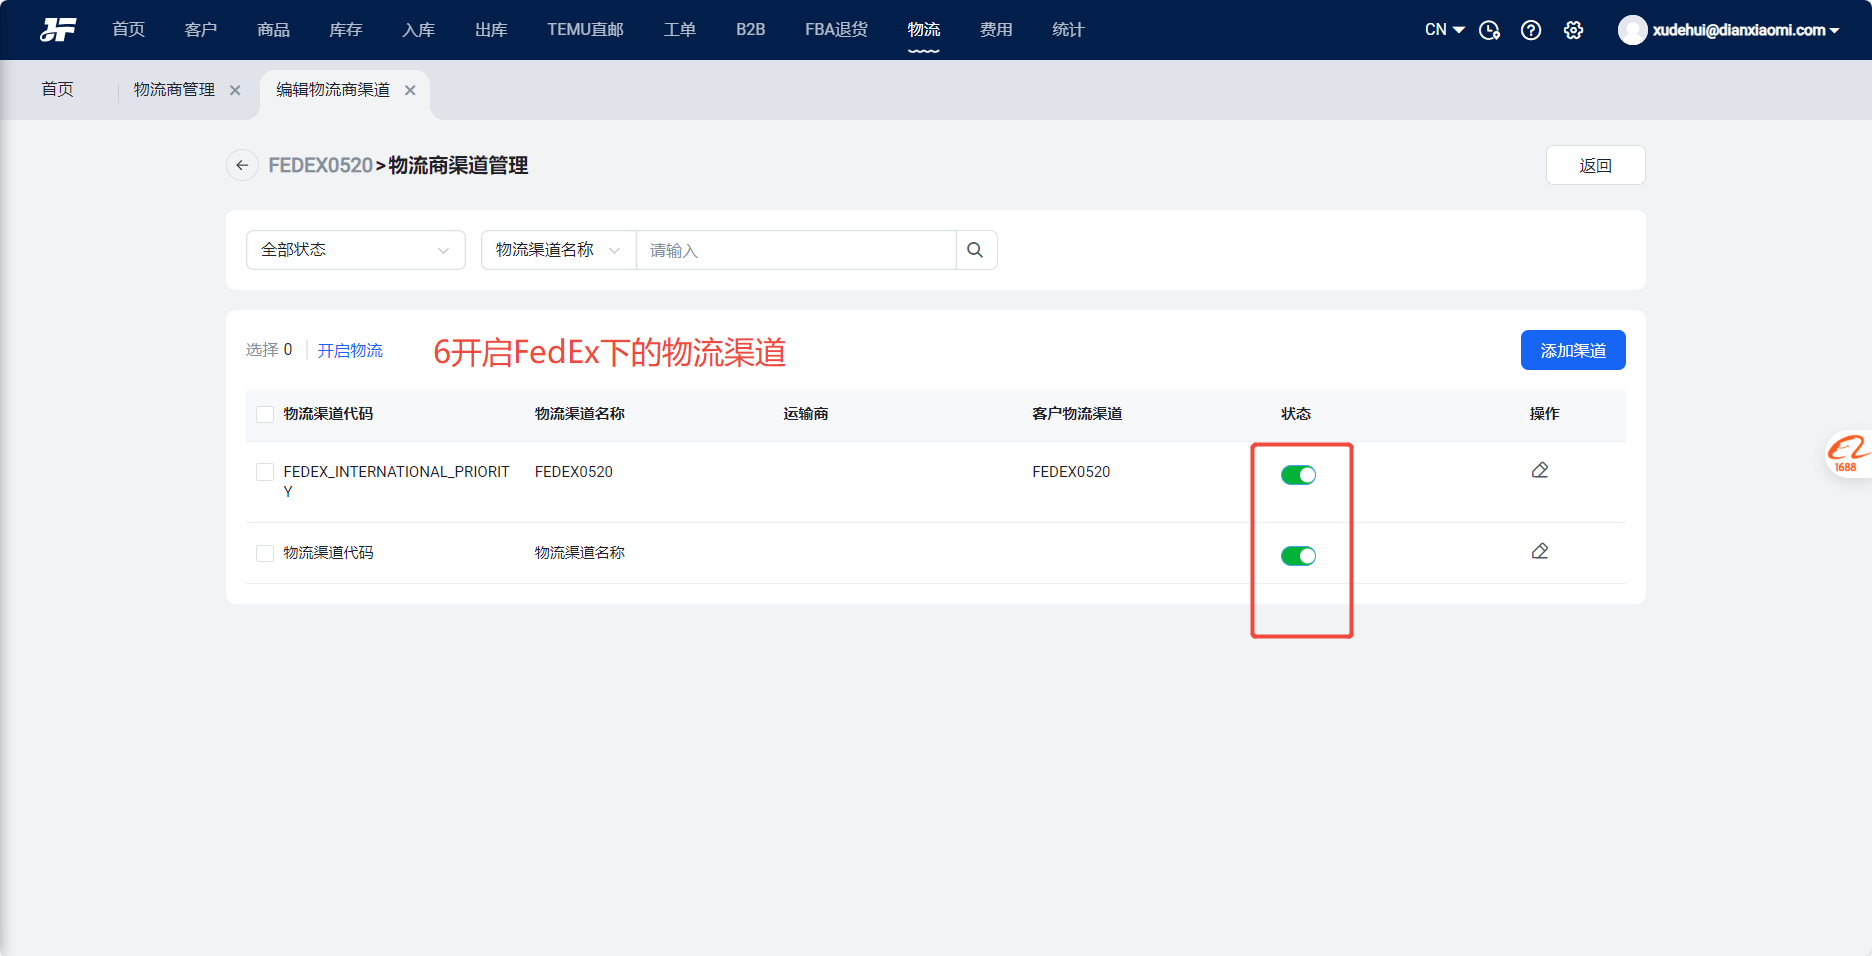The height and width of the screenshot is (956, 1872).
Task: Toggle status switch for FEDEX0520 channel
Action: 1298,475
